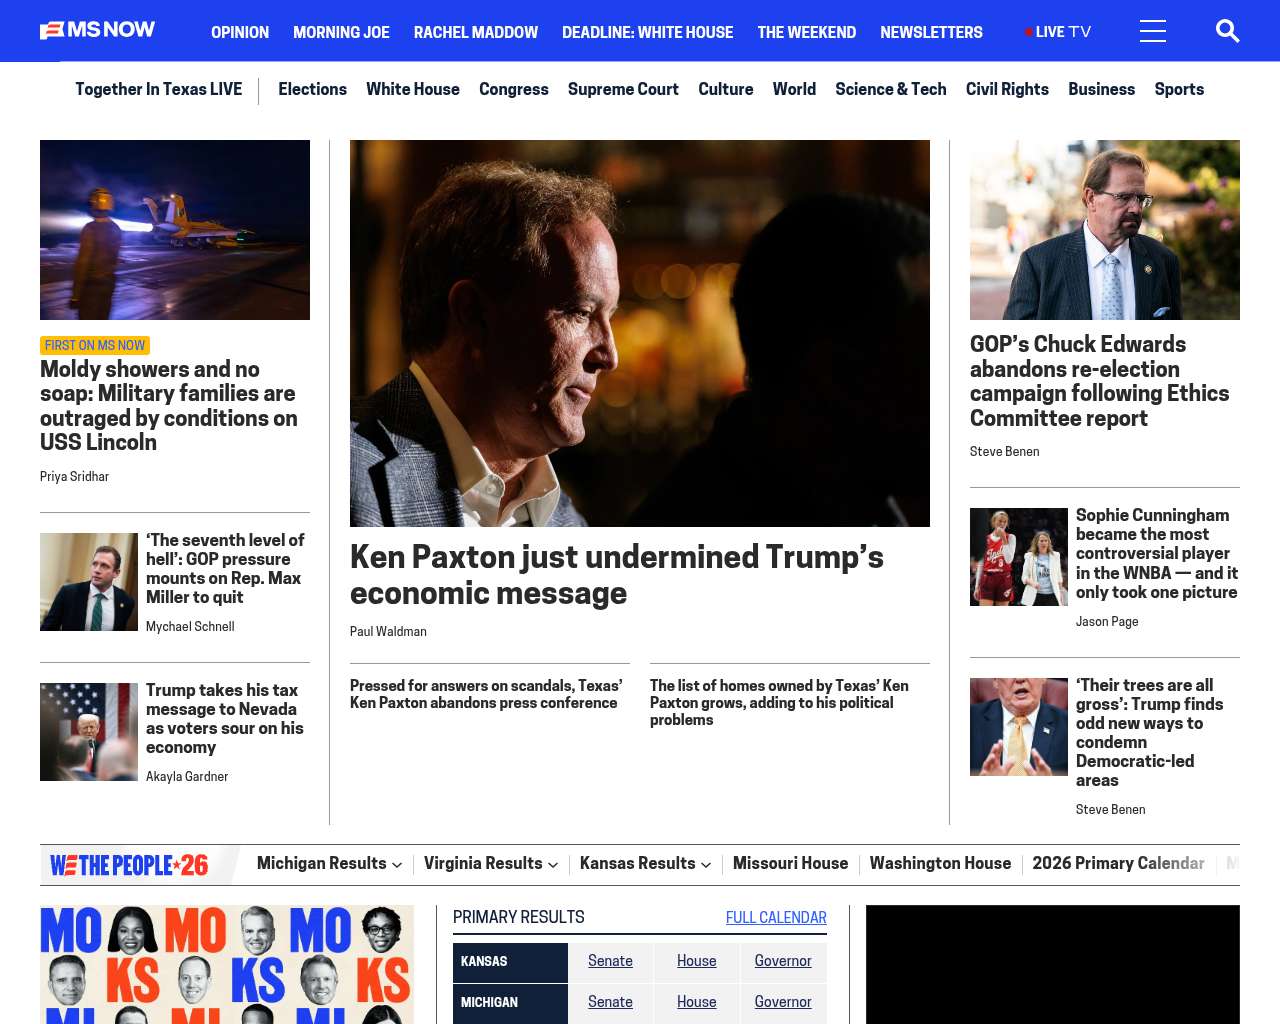Select Deadline: White House

647,32
